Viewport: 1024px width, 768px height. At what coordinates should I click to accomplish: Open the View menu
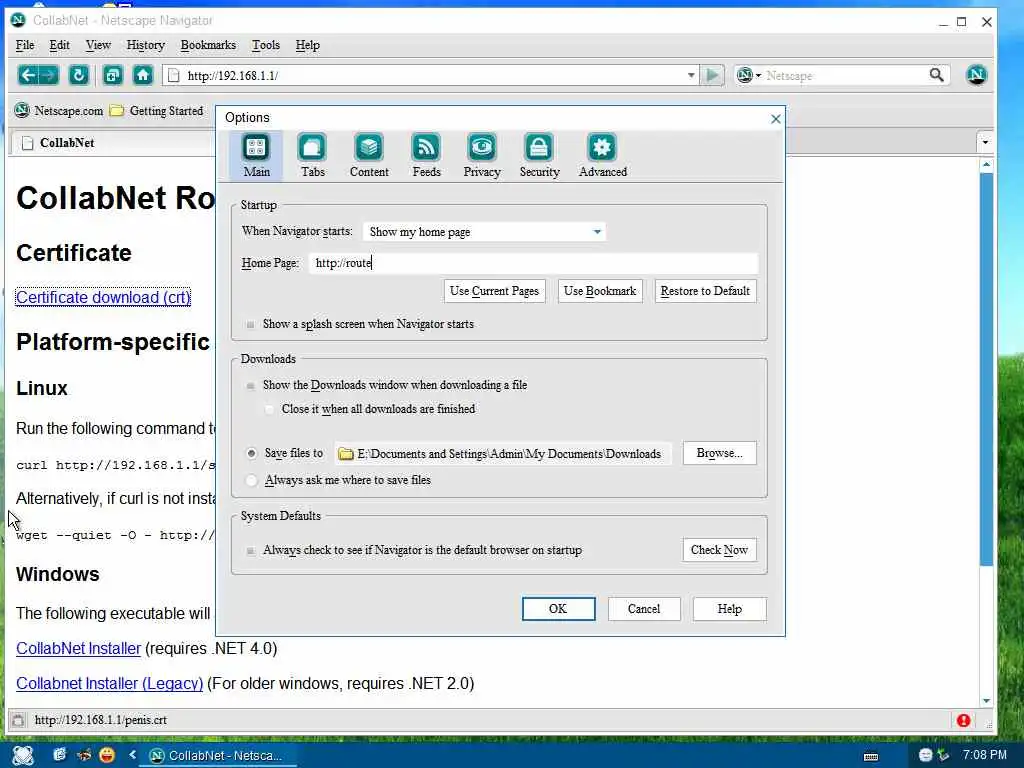point(98,45)
